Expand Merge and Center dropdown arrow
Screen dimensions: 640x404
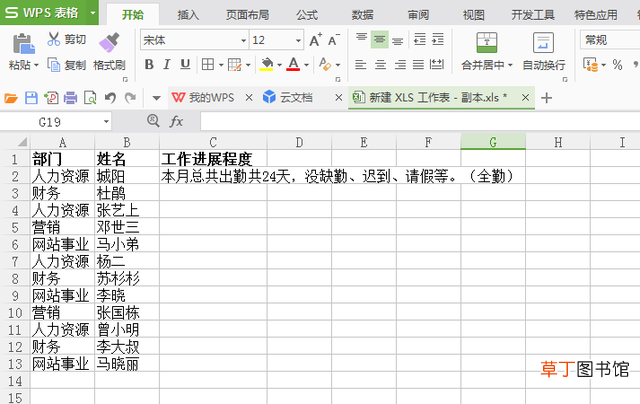click(x=510, y=65)
